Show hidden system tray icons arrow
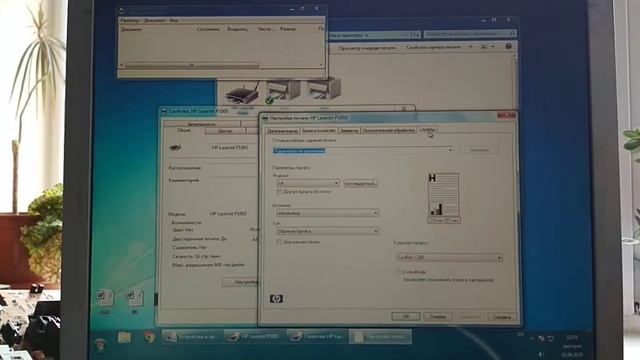The width and height of the screenshot is (640, 360). point(531,338)
